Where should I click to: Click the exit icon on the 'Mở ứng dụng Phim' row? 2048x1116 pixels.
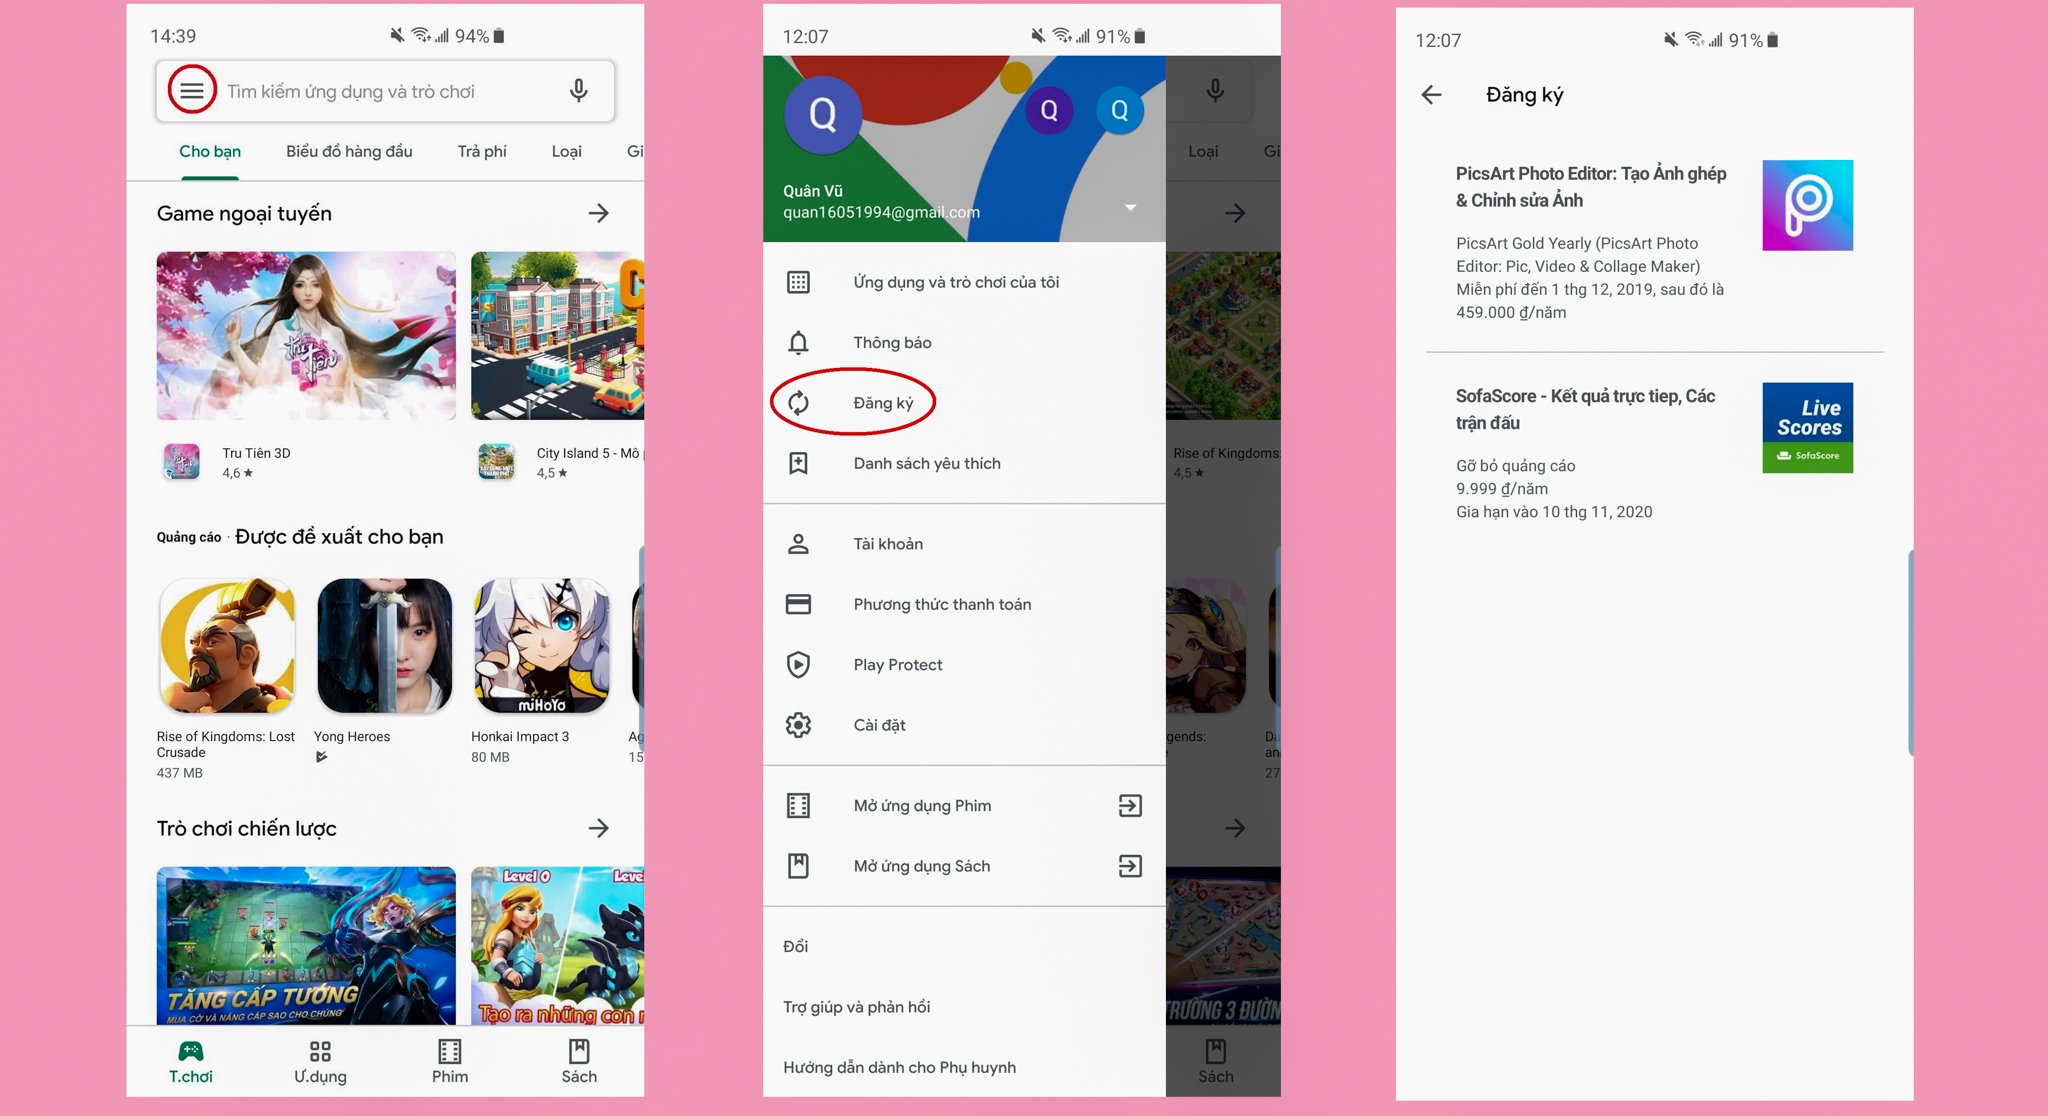pos(1130,806)
